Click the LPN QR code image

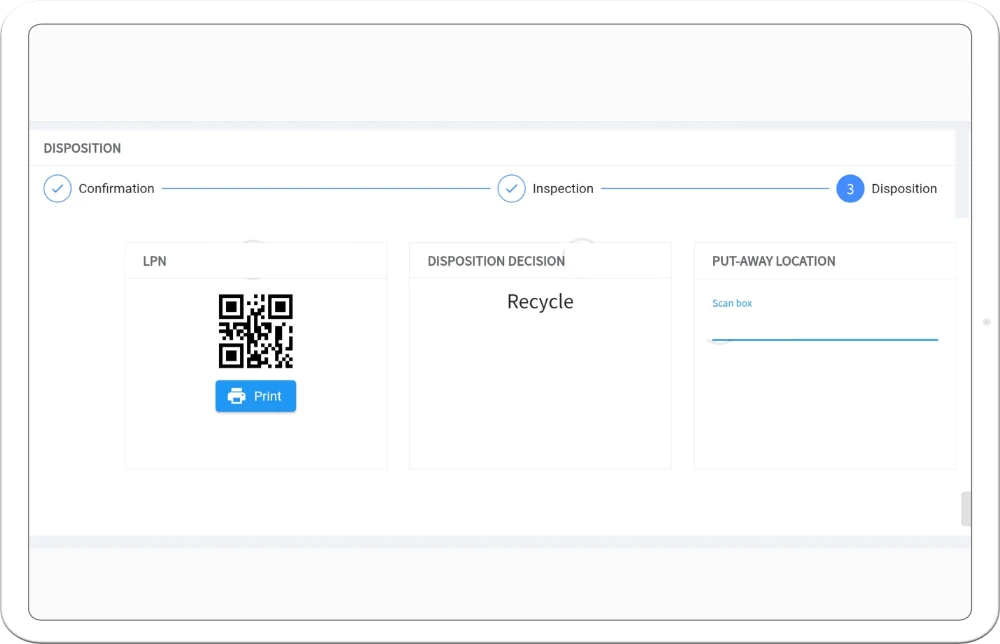256,331
